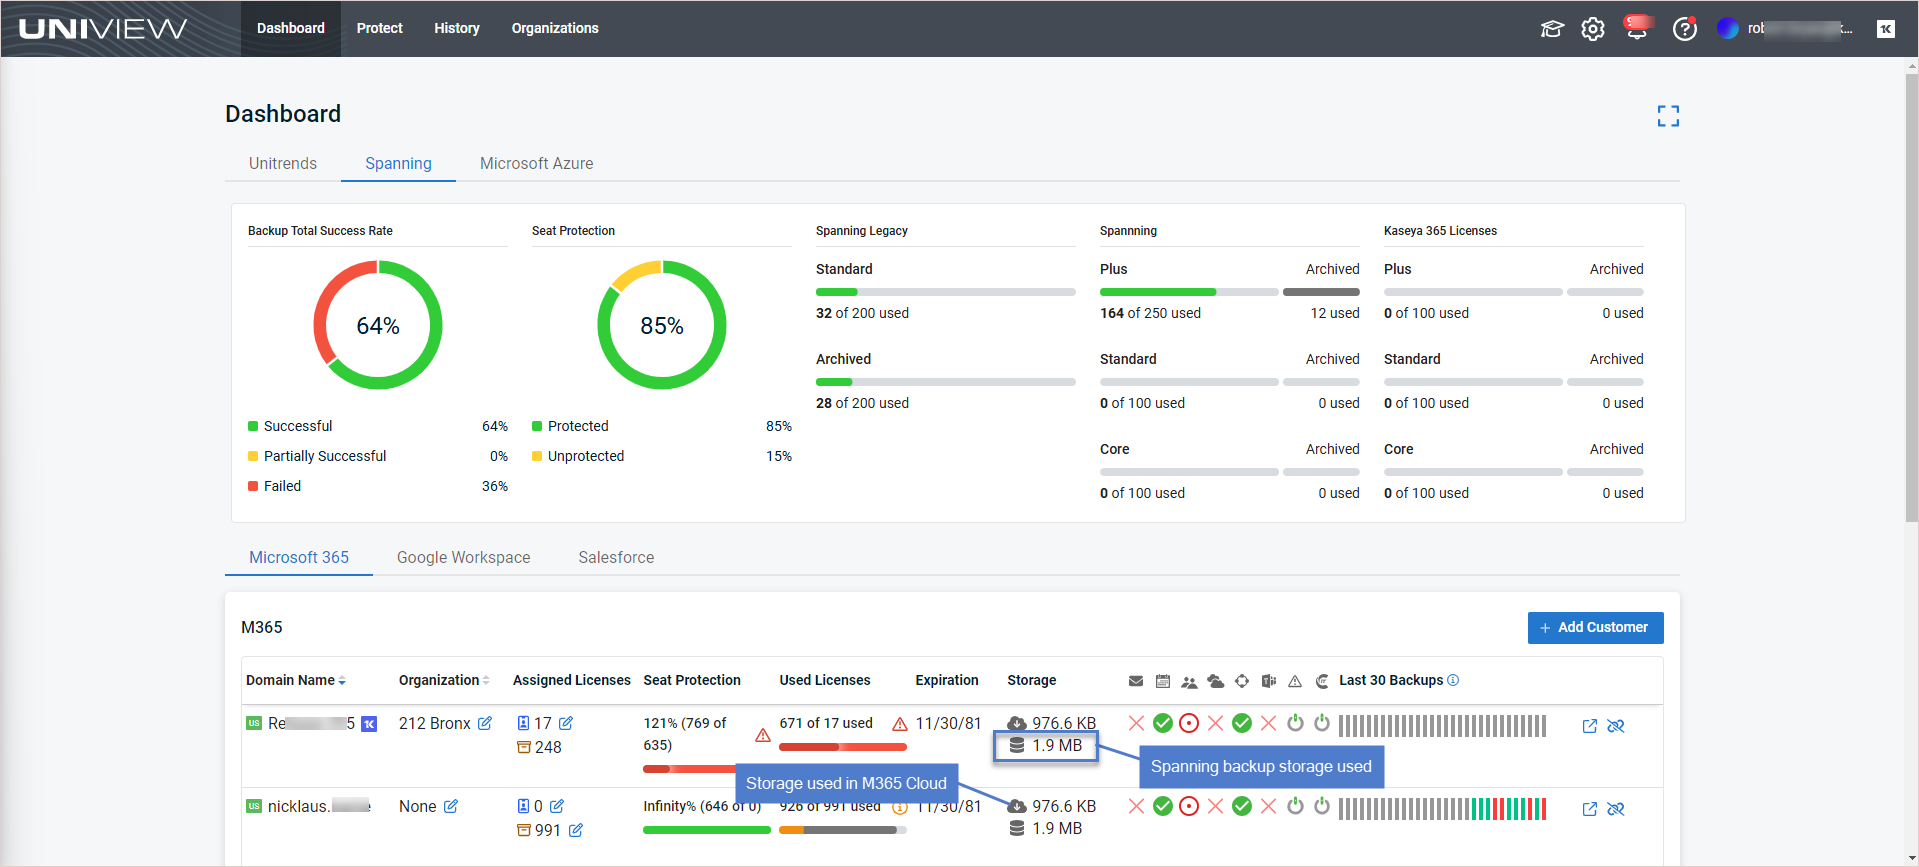Click info icon beside Last 30 Backups

1453,680
